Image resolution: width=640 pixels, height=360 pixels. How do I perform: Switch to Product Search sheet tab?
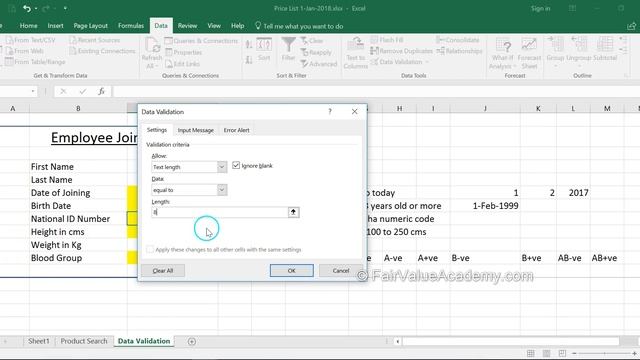pyautogui.click(x=84, y=341)
